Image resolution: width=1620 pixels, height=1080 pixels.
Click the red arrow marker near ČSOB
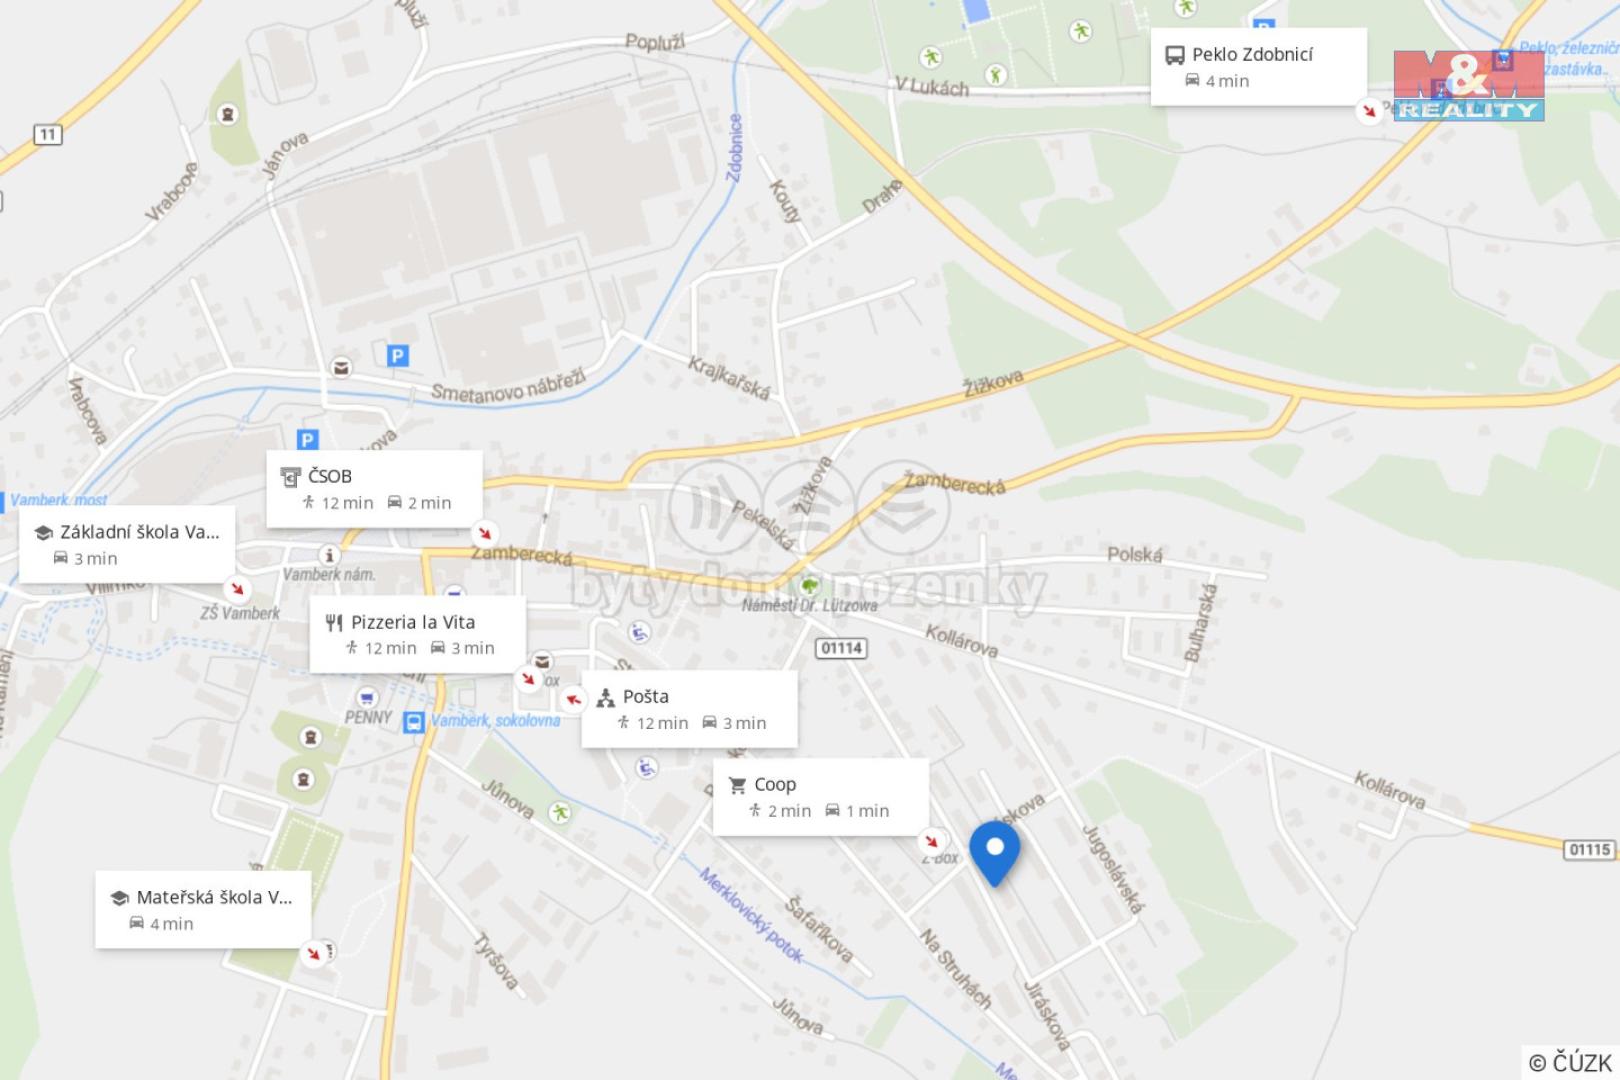485,533
